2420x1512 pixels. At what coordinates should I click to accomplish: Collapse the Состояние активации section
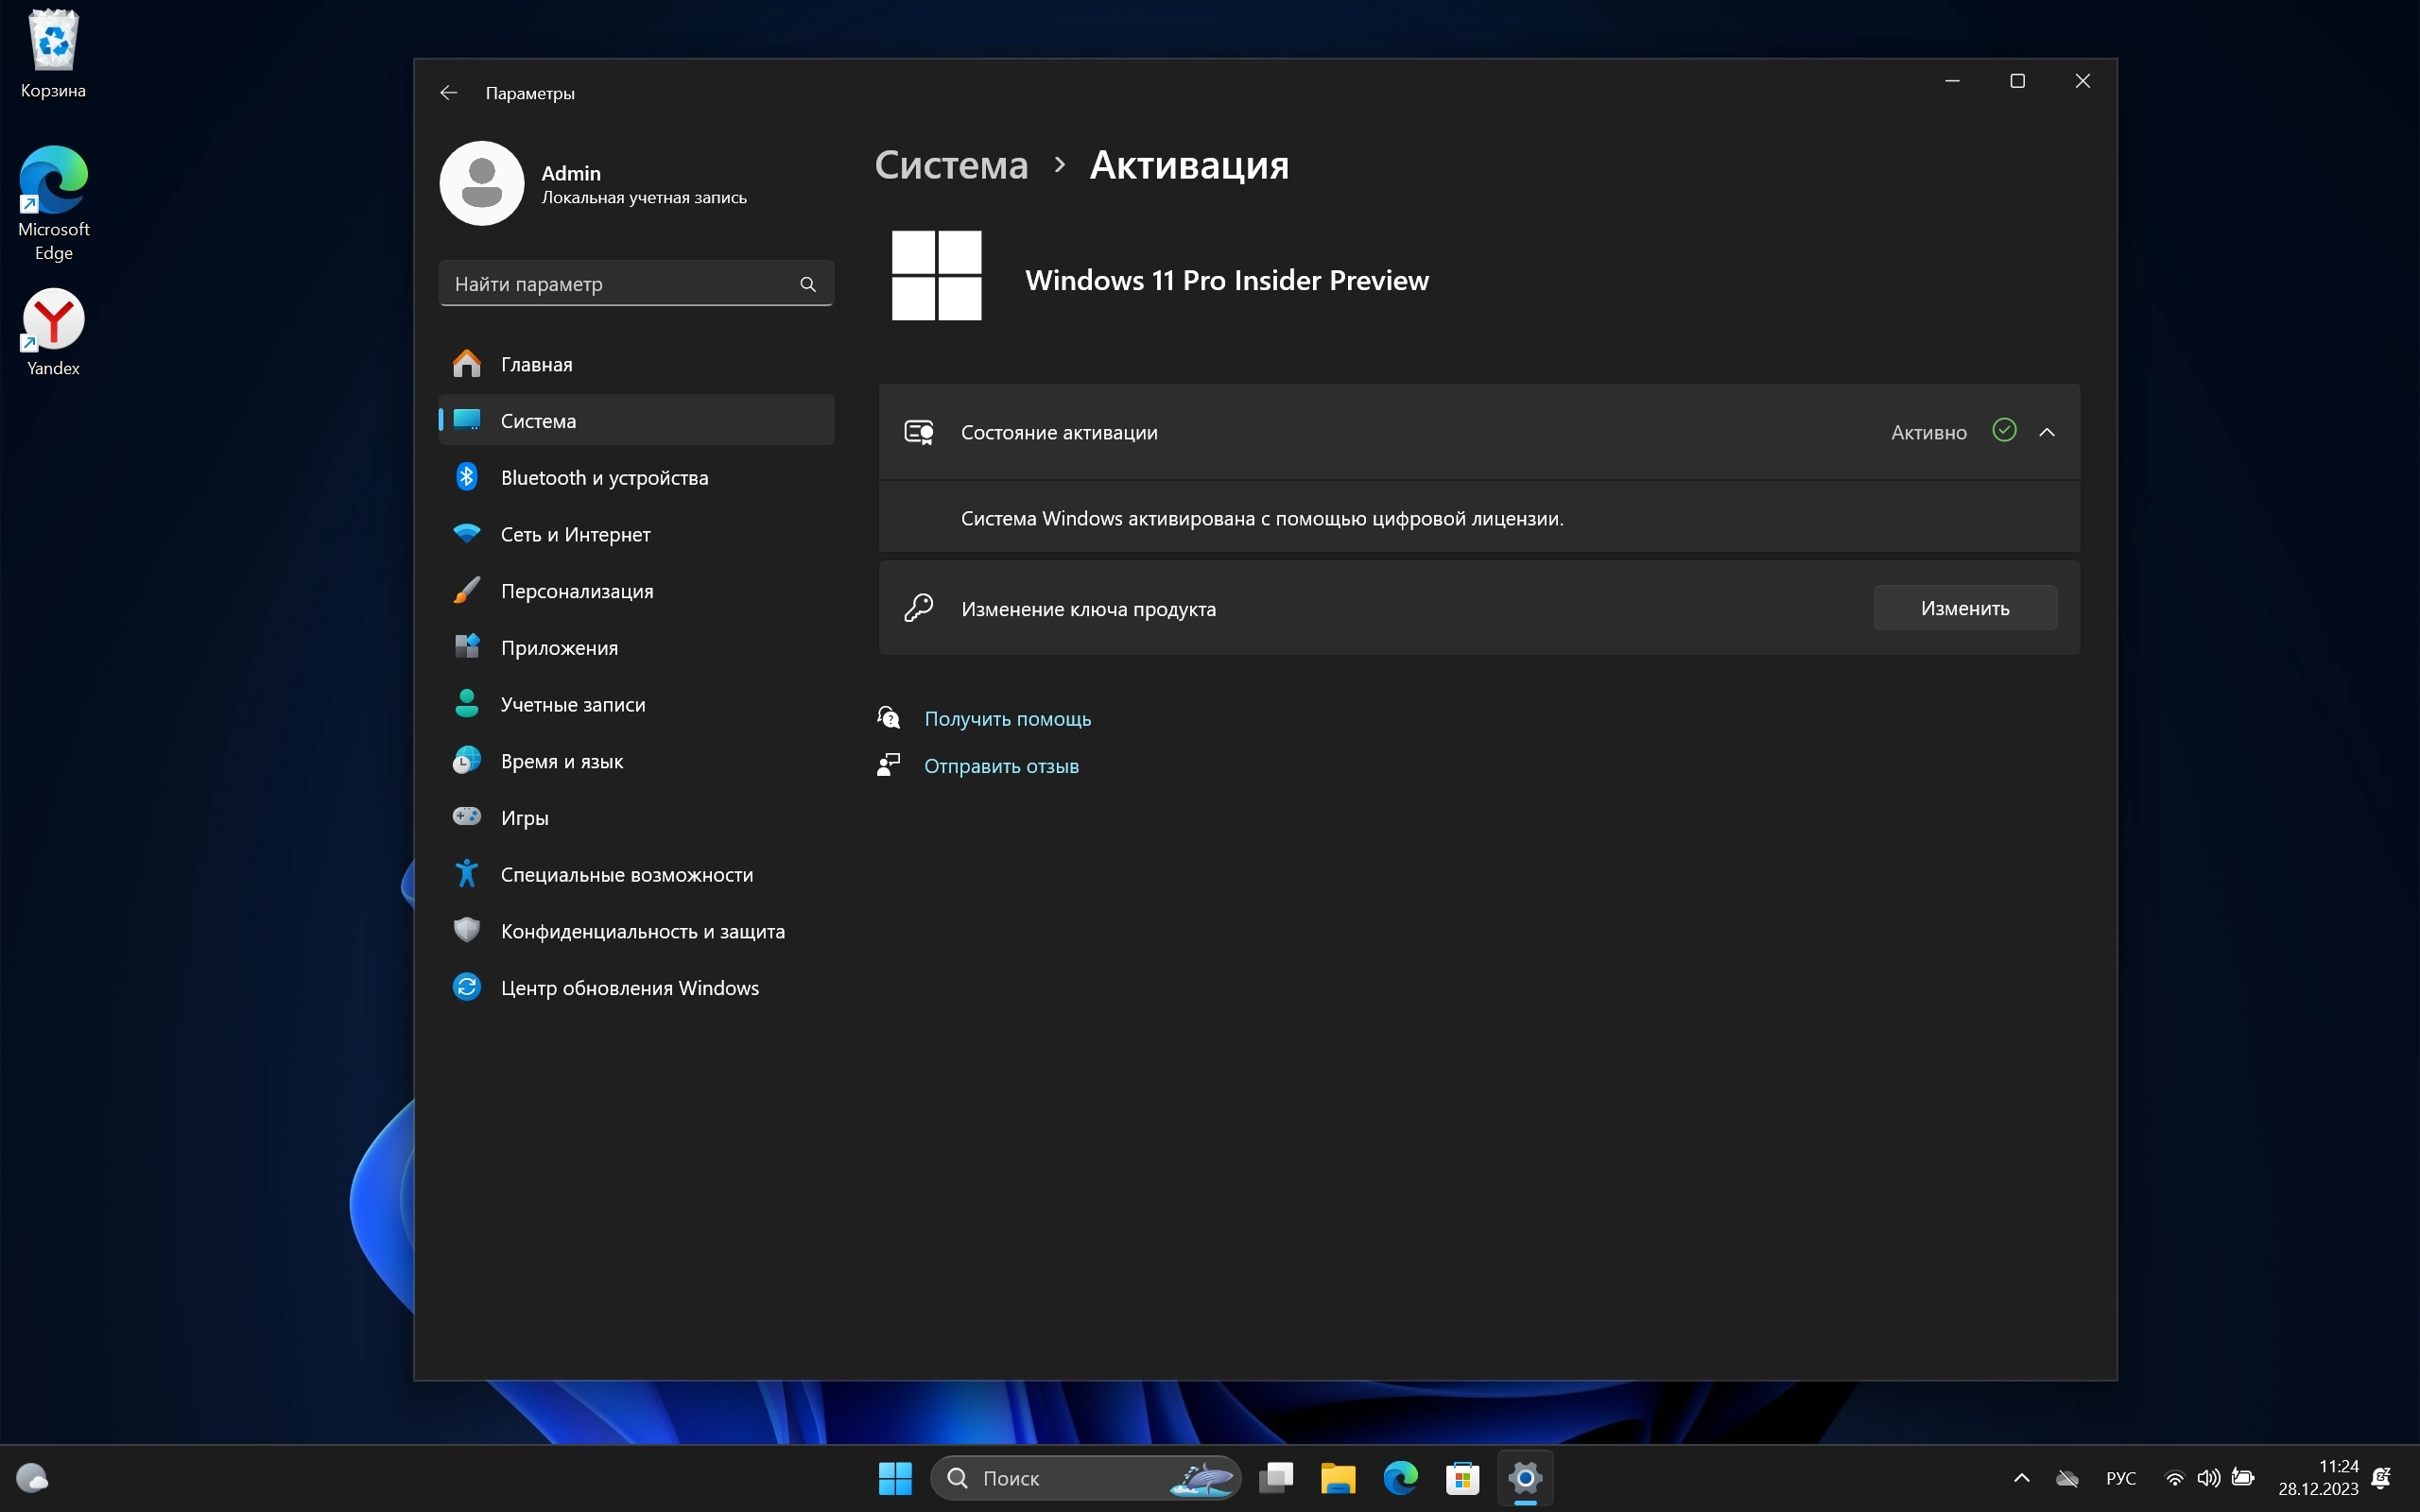[2047, 433]
